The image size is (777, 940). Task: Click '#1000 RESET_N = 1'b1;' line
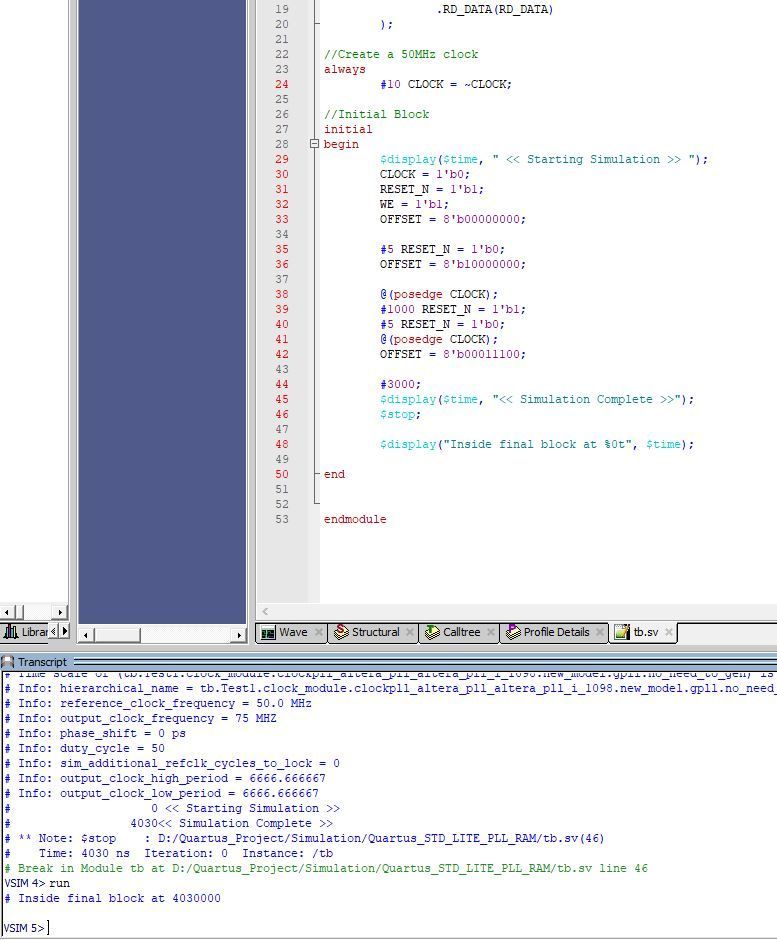pyautogui.click(x=453, y=309)
